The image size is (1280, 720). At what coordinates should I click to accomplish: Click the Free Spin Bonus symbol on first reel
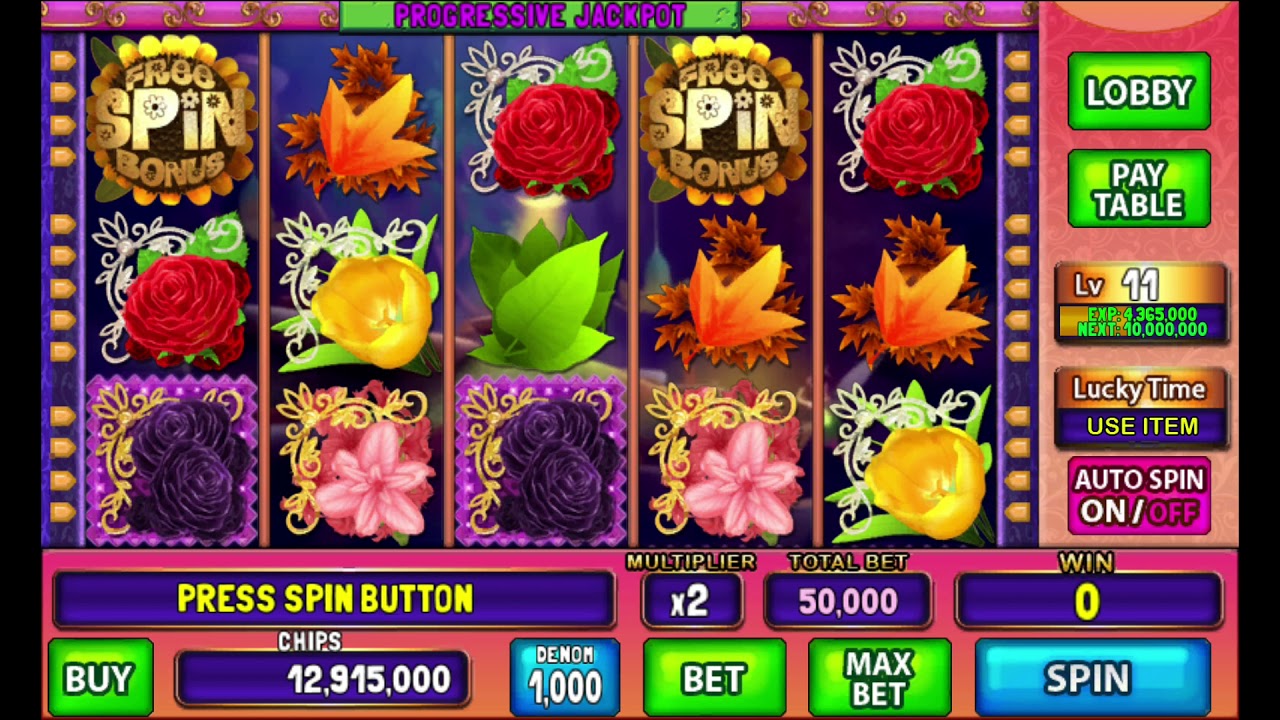172,120
